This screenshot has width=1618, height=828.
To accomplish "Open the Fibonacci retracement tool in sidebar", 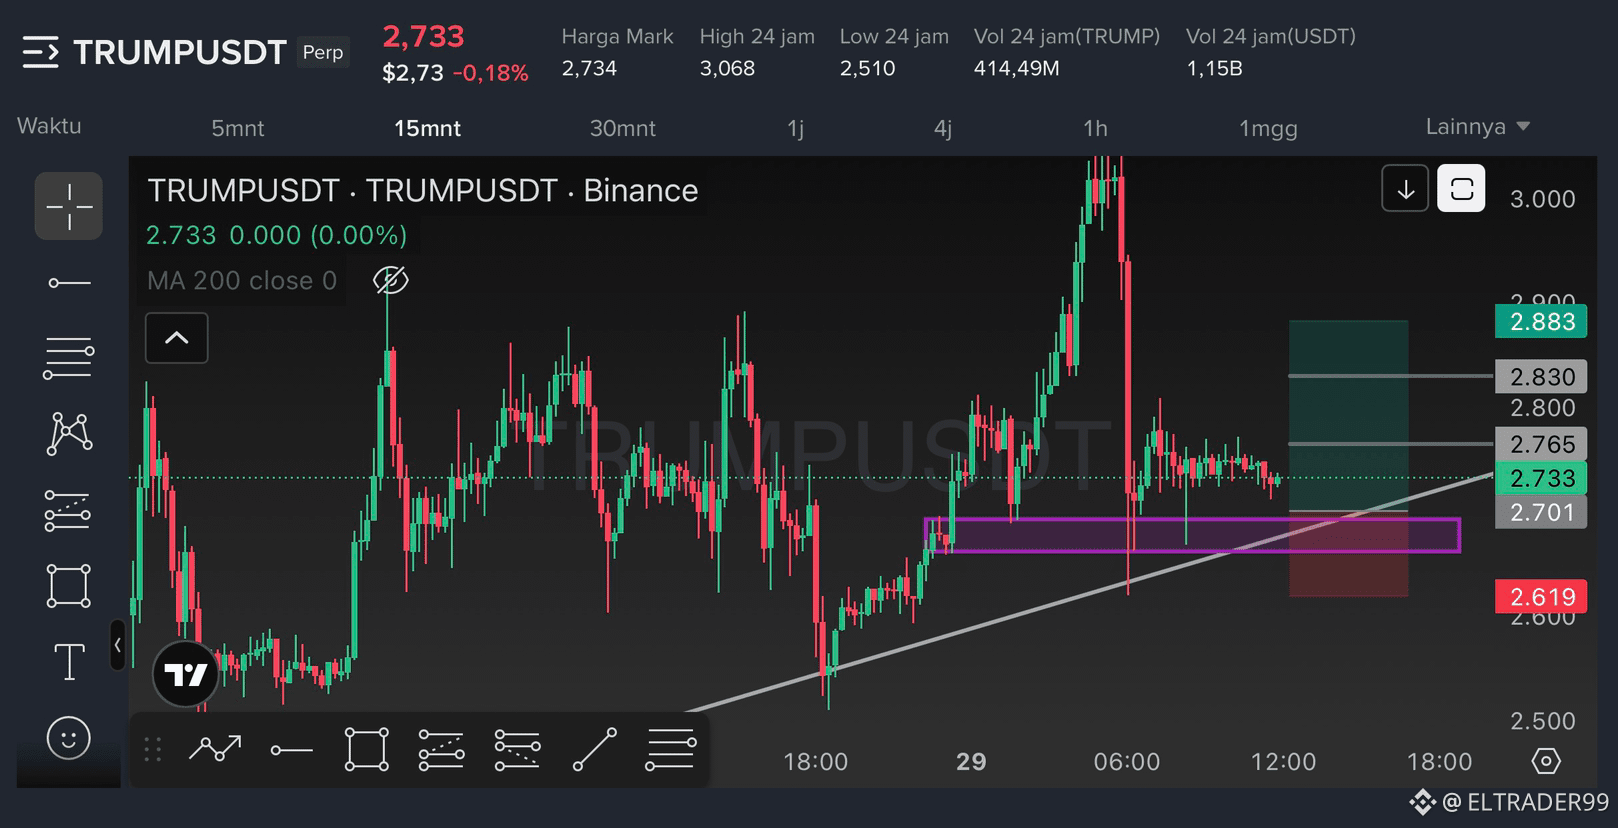I will point(69,358).
